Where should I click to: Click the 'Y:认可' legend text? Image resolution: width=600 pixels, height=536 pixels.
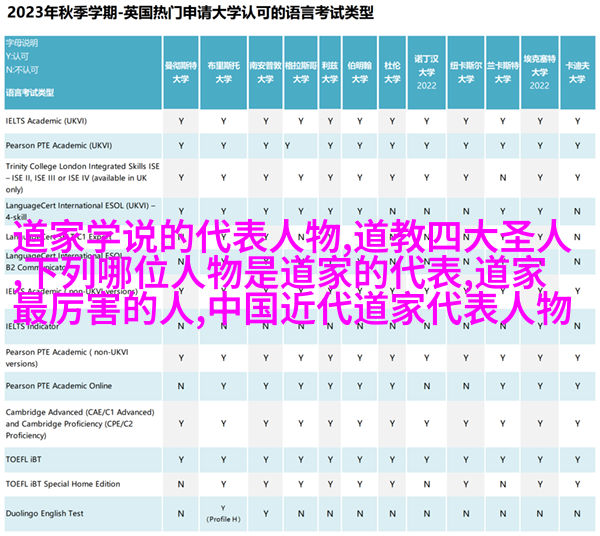pos(17,57)
